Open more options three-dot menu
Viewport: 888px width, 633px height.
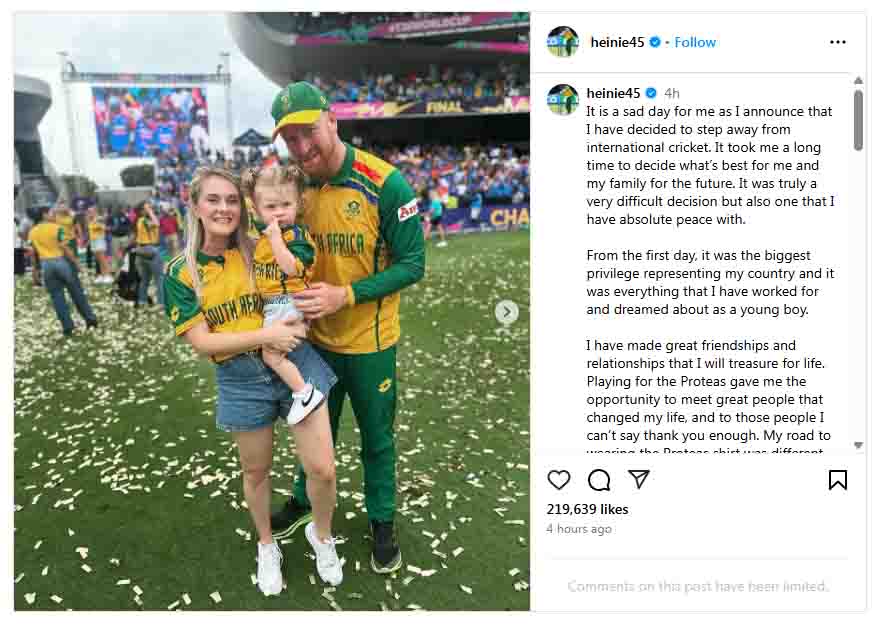[838, 42]
